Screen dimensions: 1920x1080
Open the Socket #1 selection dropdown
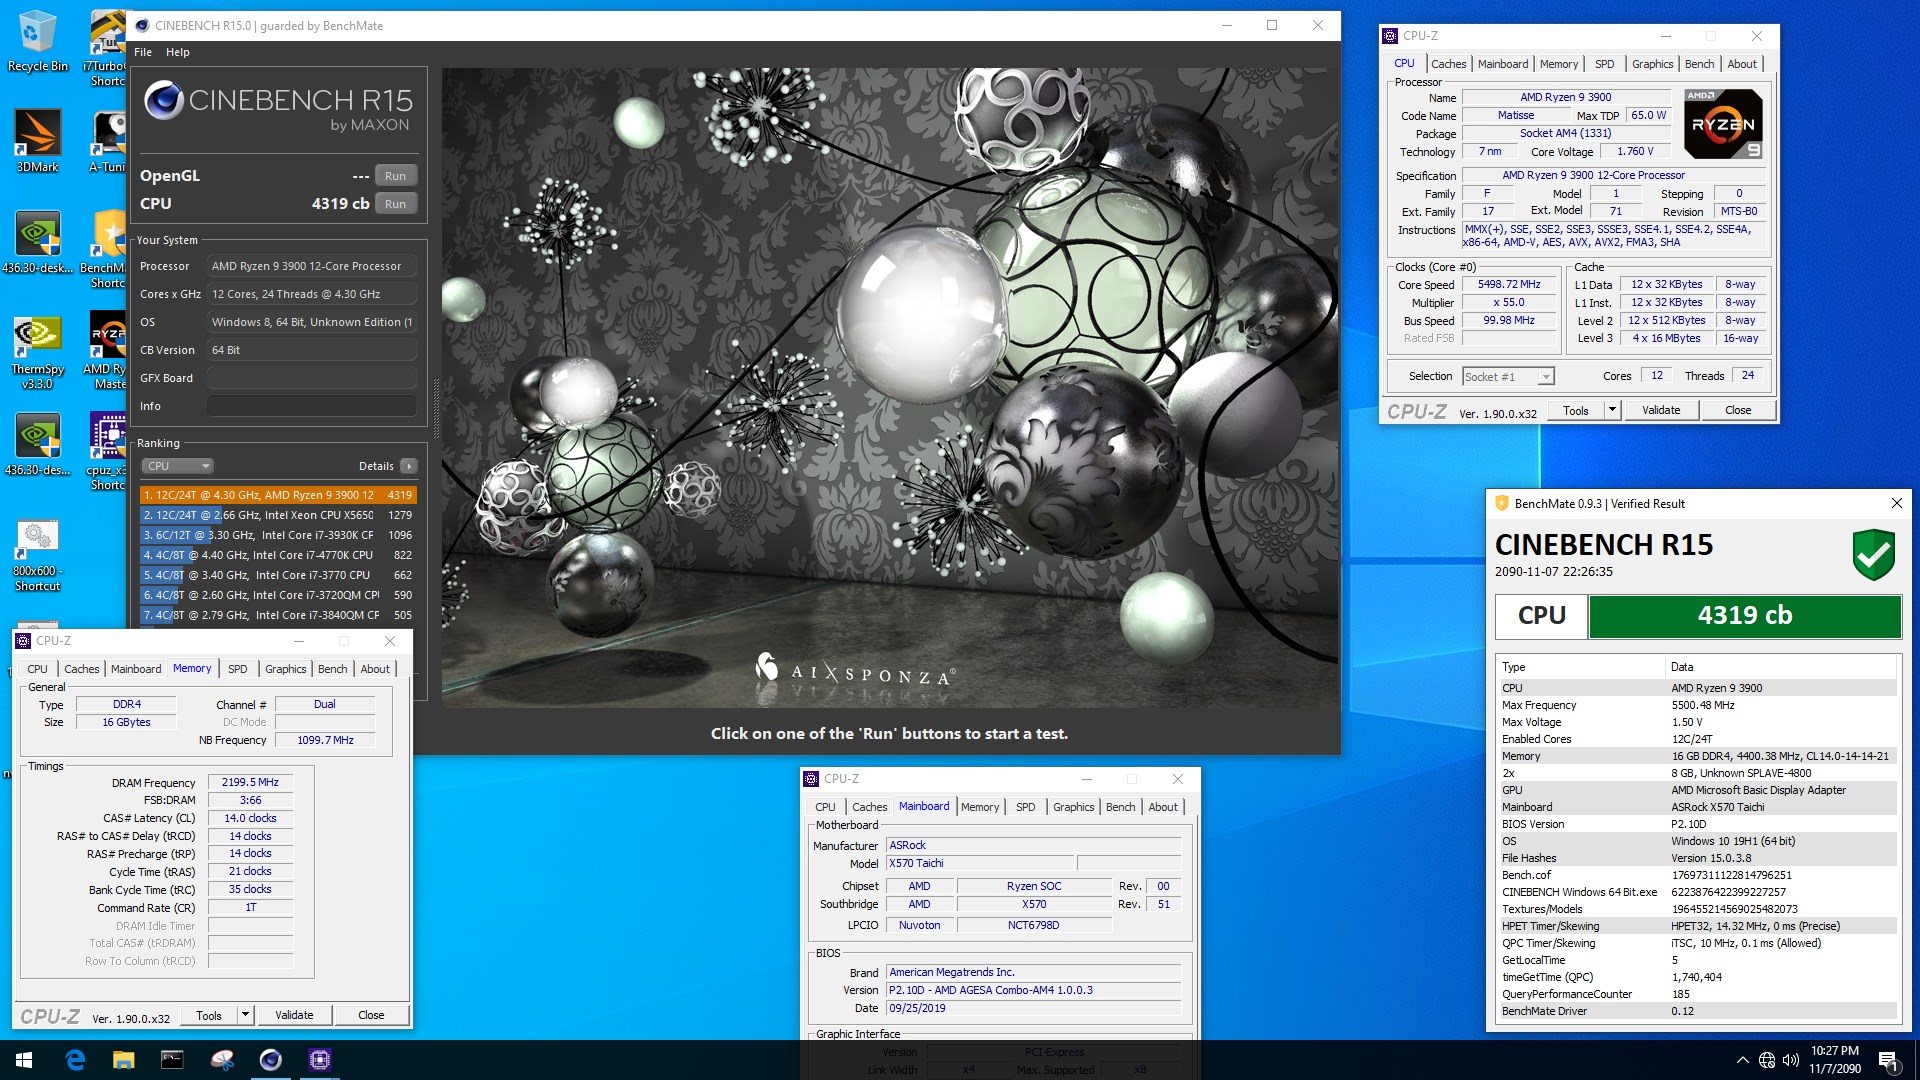click(1508, 377)
